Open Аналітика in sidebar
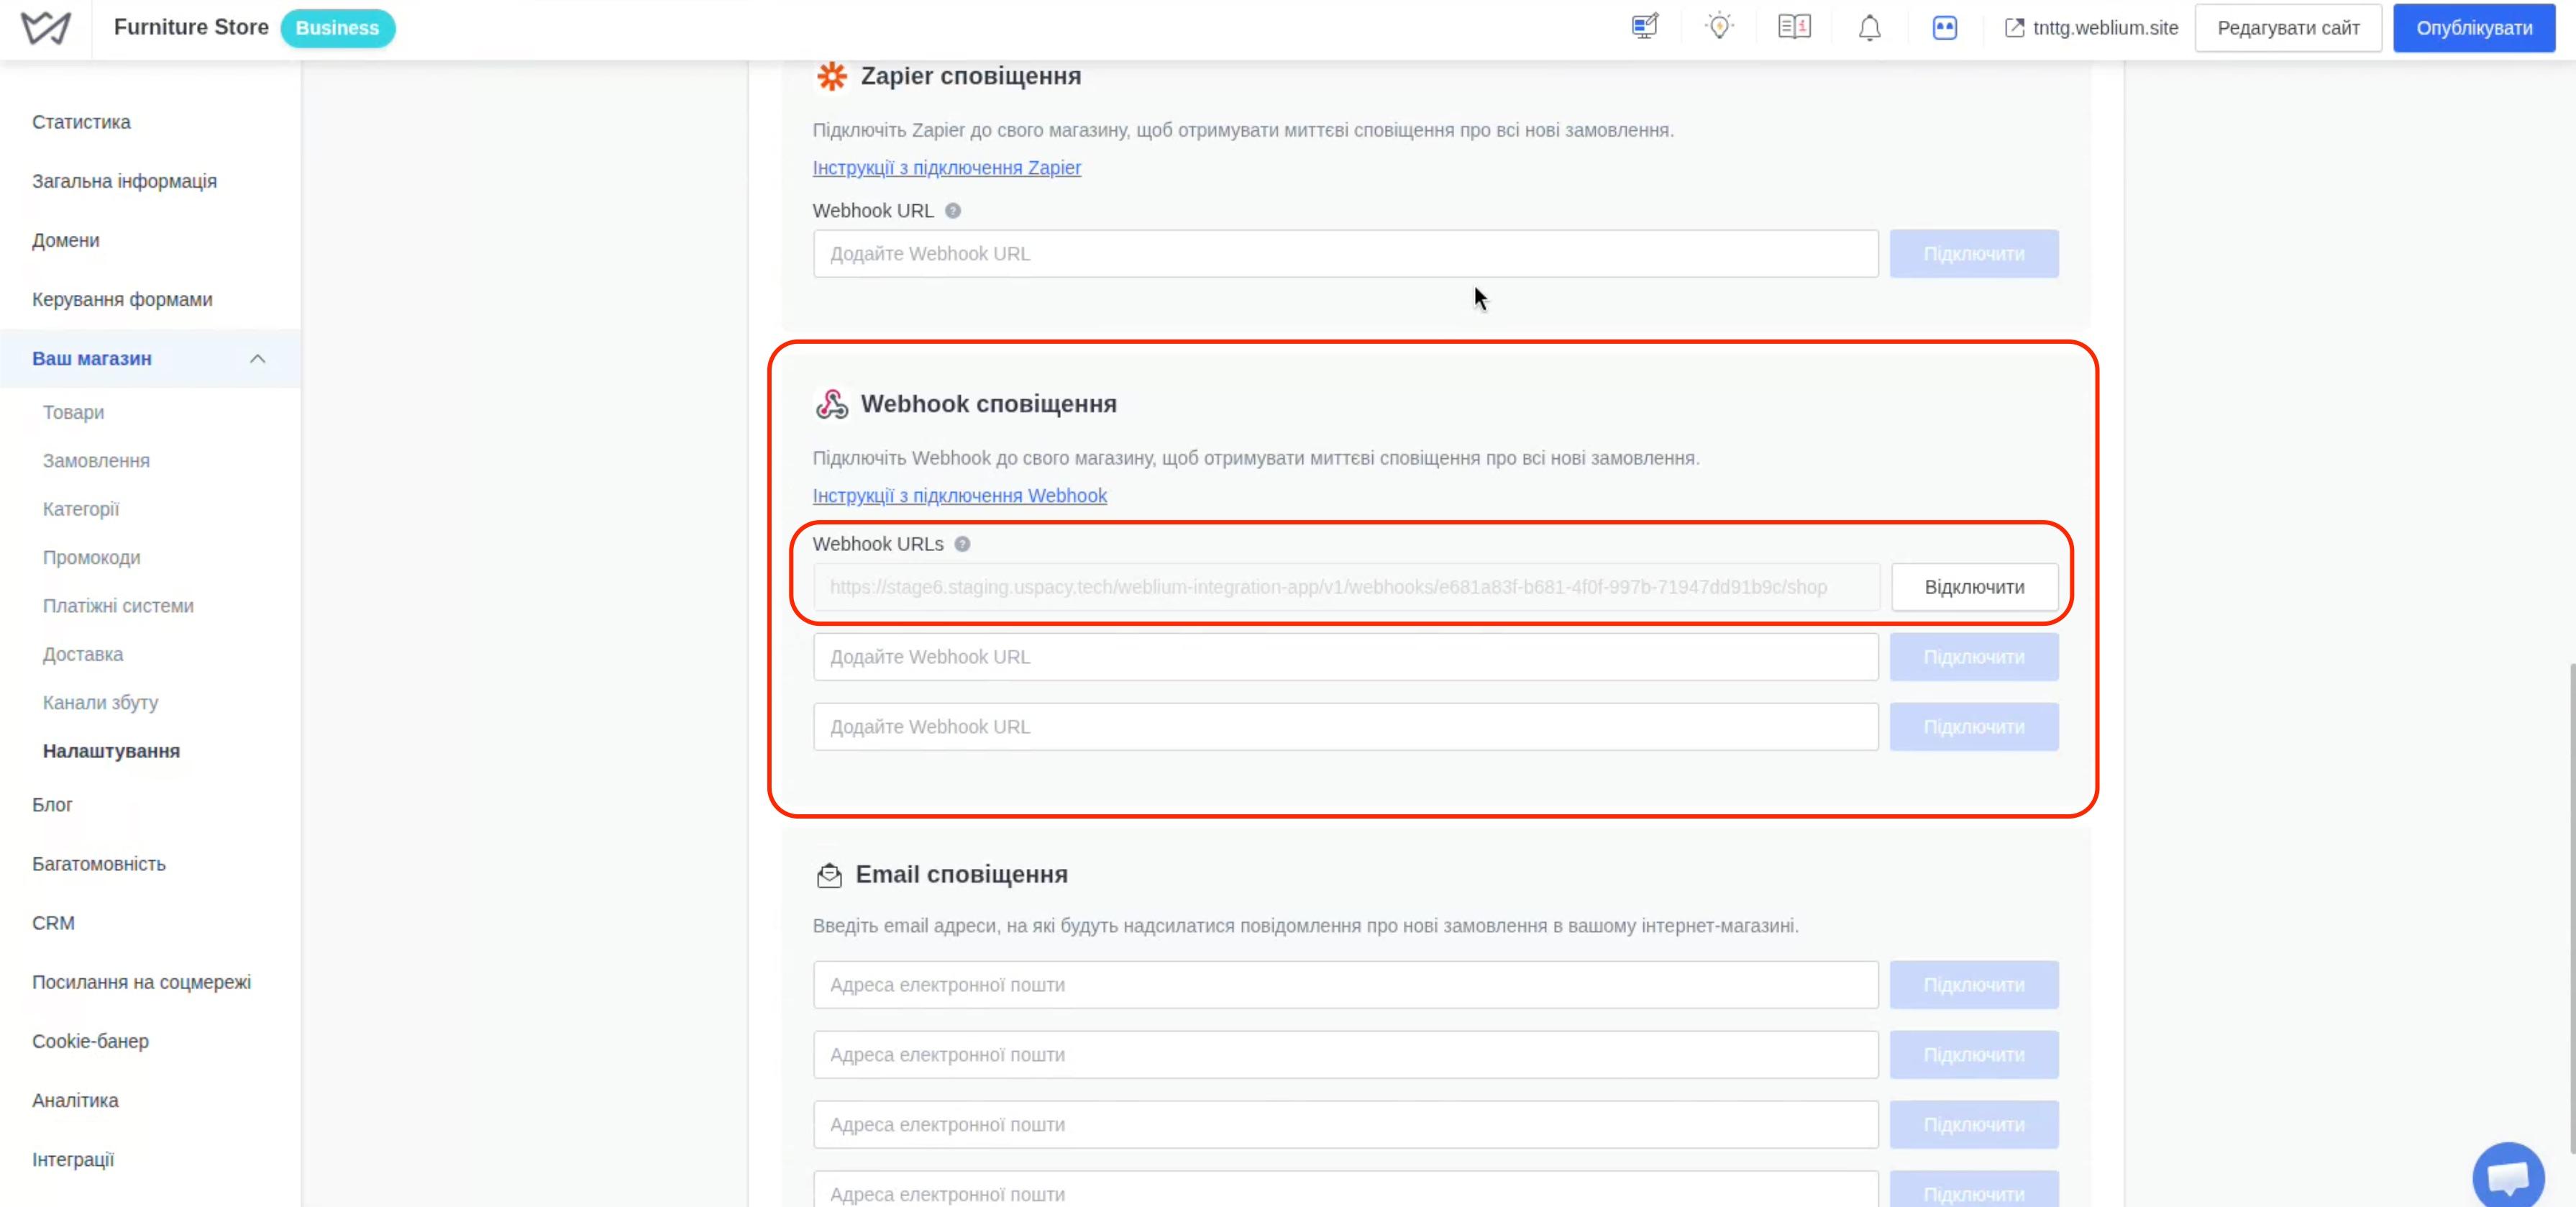2576x1207 pixels. [75, 1100]
